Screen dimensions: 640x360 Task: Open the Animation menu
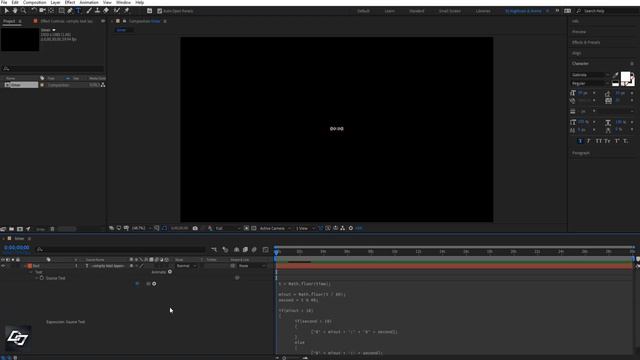coord(89,2)
